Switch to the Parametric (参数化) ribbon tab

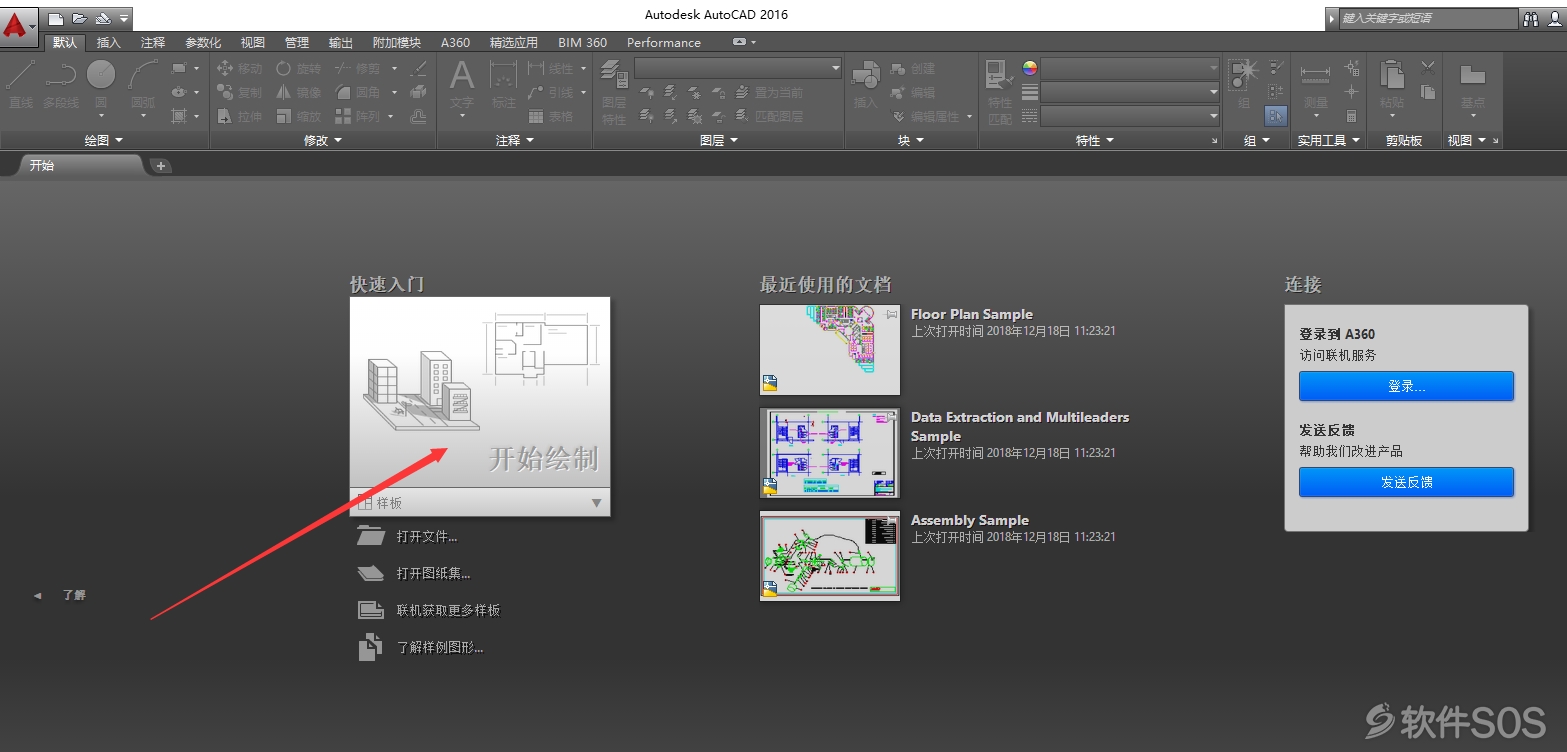[x=203, y=43]
